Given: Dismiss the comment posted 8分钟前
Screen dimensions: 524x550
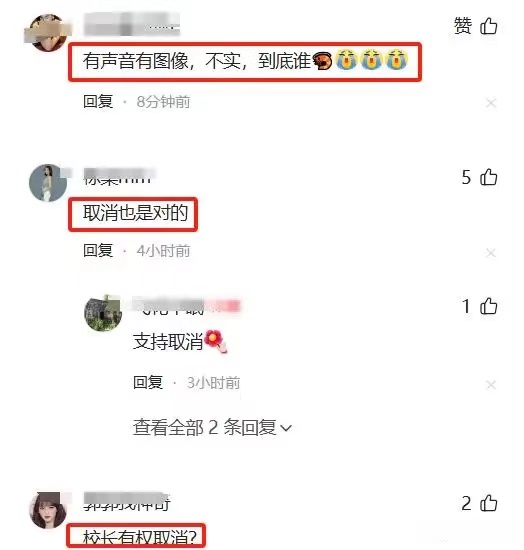Looking at the screenshot, I should pos(491,103).
